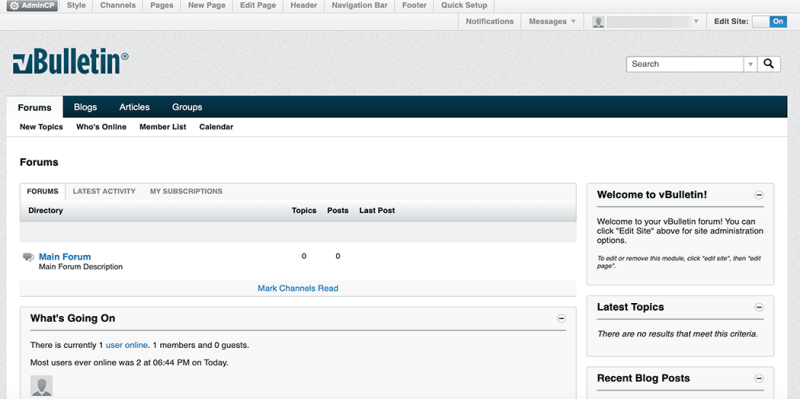Collapse the Welcome to vBulletin module
The image size is (800, 399).
pos(759,195)
